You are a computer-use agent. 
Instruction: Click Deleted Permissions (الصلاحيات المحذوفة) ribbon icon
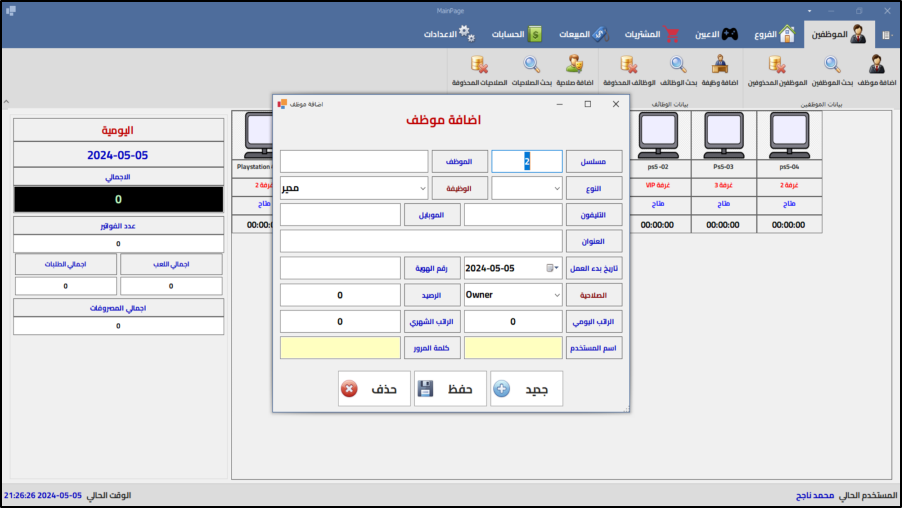pyautogui.click(x=479, y=65)
